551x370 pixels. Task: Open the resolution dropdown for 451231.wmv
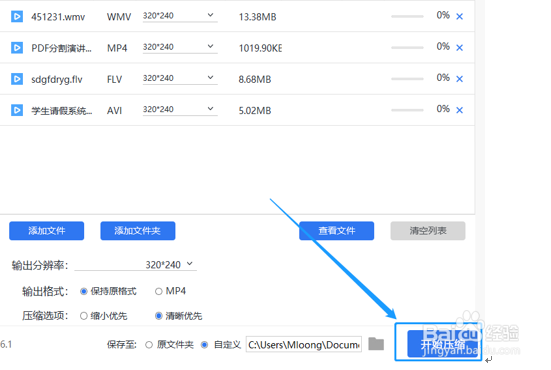tap(180, 16)
